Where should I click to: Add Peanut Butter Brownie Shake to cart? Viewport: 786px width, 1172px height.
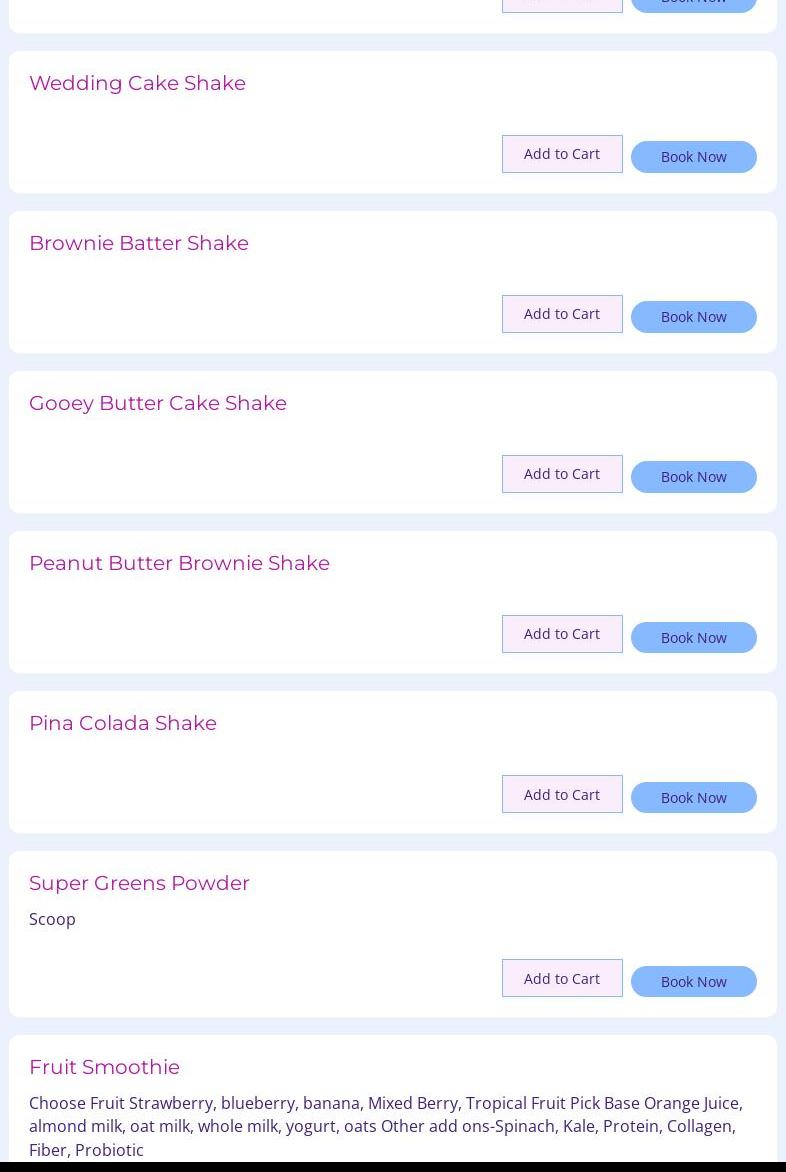(562, 634)
